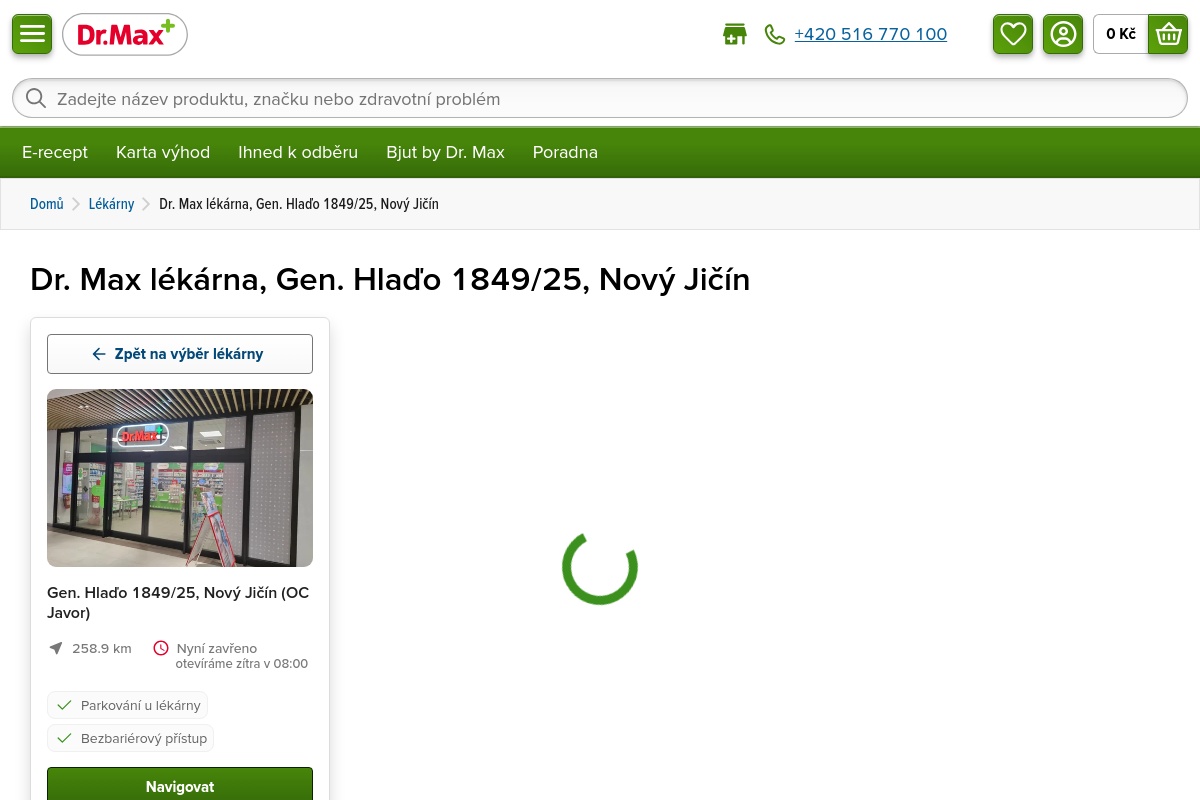1200x800 pixels.
Task: Open the pharmacy store locator icon
Action: coord(735,34)
